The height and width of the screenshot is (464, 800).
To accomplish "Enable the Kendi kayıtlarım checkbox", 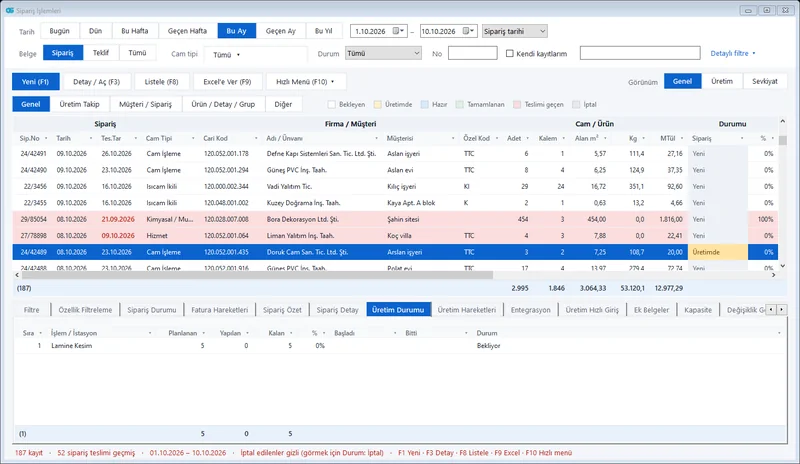I will tap(510, 53).
